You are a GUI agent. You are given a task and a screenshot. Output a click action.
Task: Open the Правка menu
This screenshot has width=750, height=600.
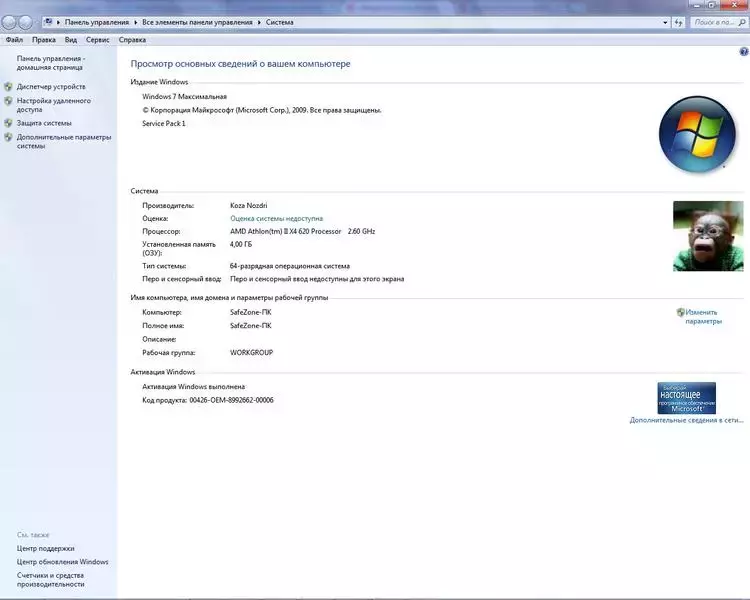coord(44,40)
